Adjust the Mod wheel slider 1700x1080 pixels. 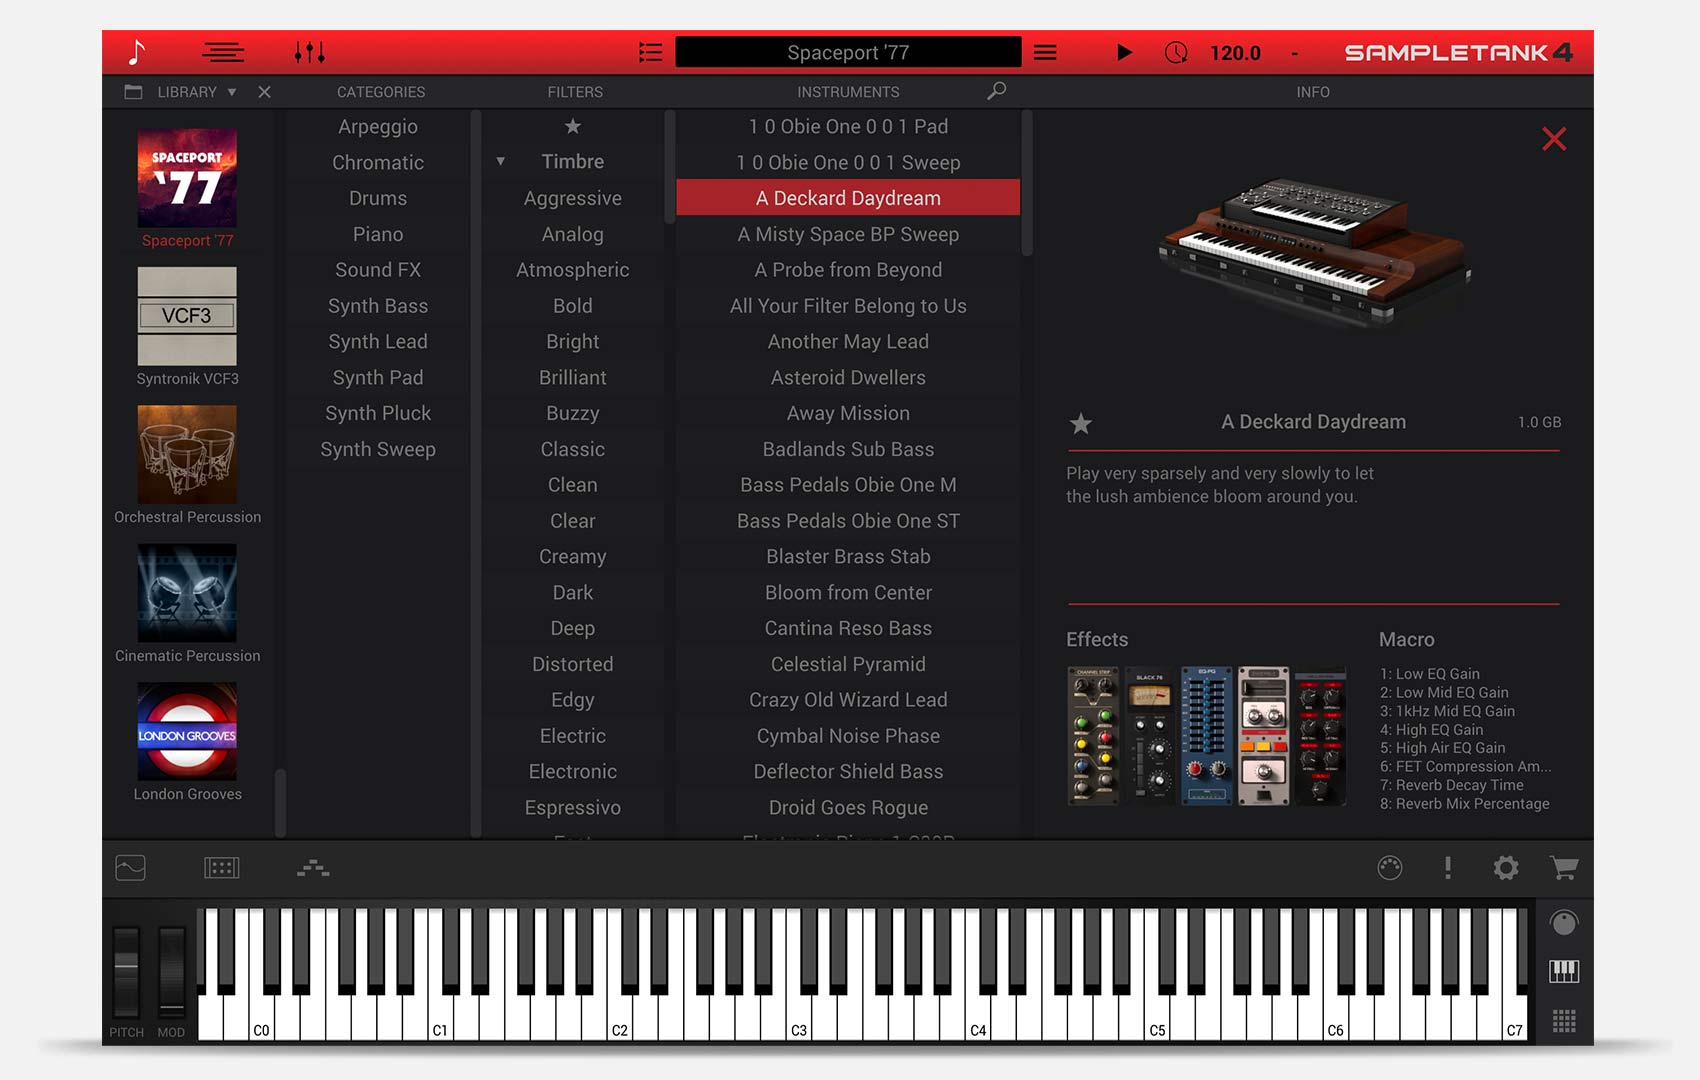point(172,970)
